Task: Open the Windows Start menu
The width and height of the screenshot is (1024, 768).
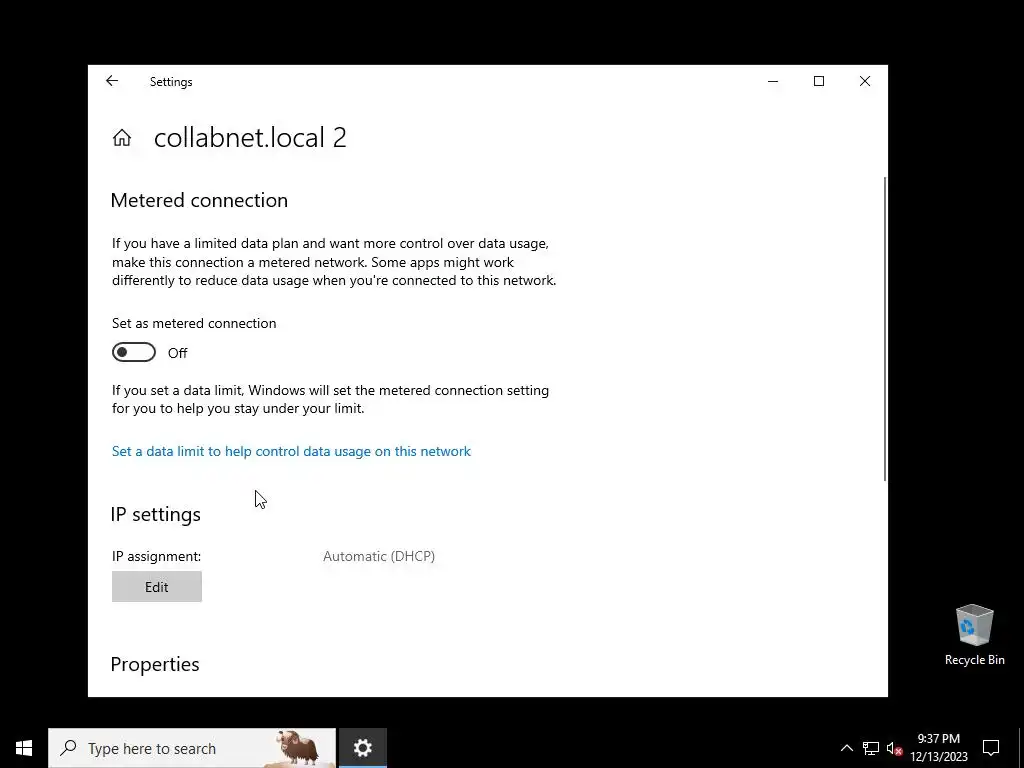Action: pyautogui.click(x=24, y=748)
